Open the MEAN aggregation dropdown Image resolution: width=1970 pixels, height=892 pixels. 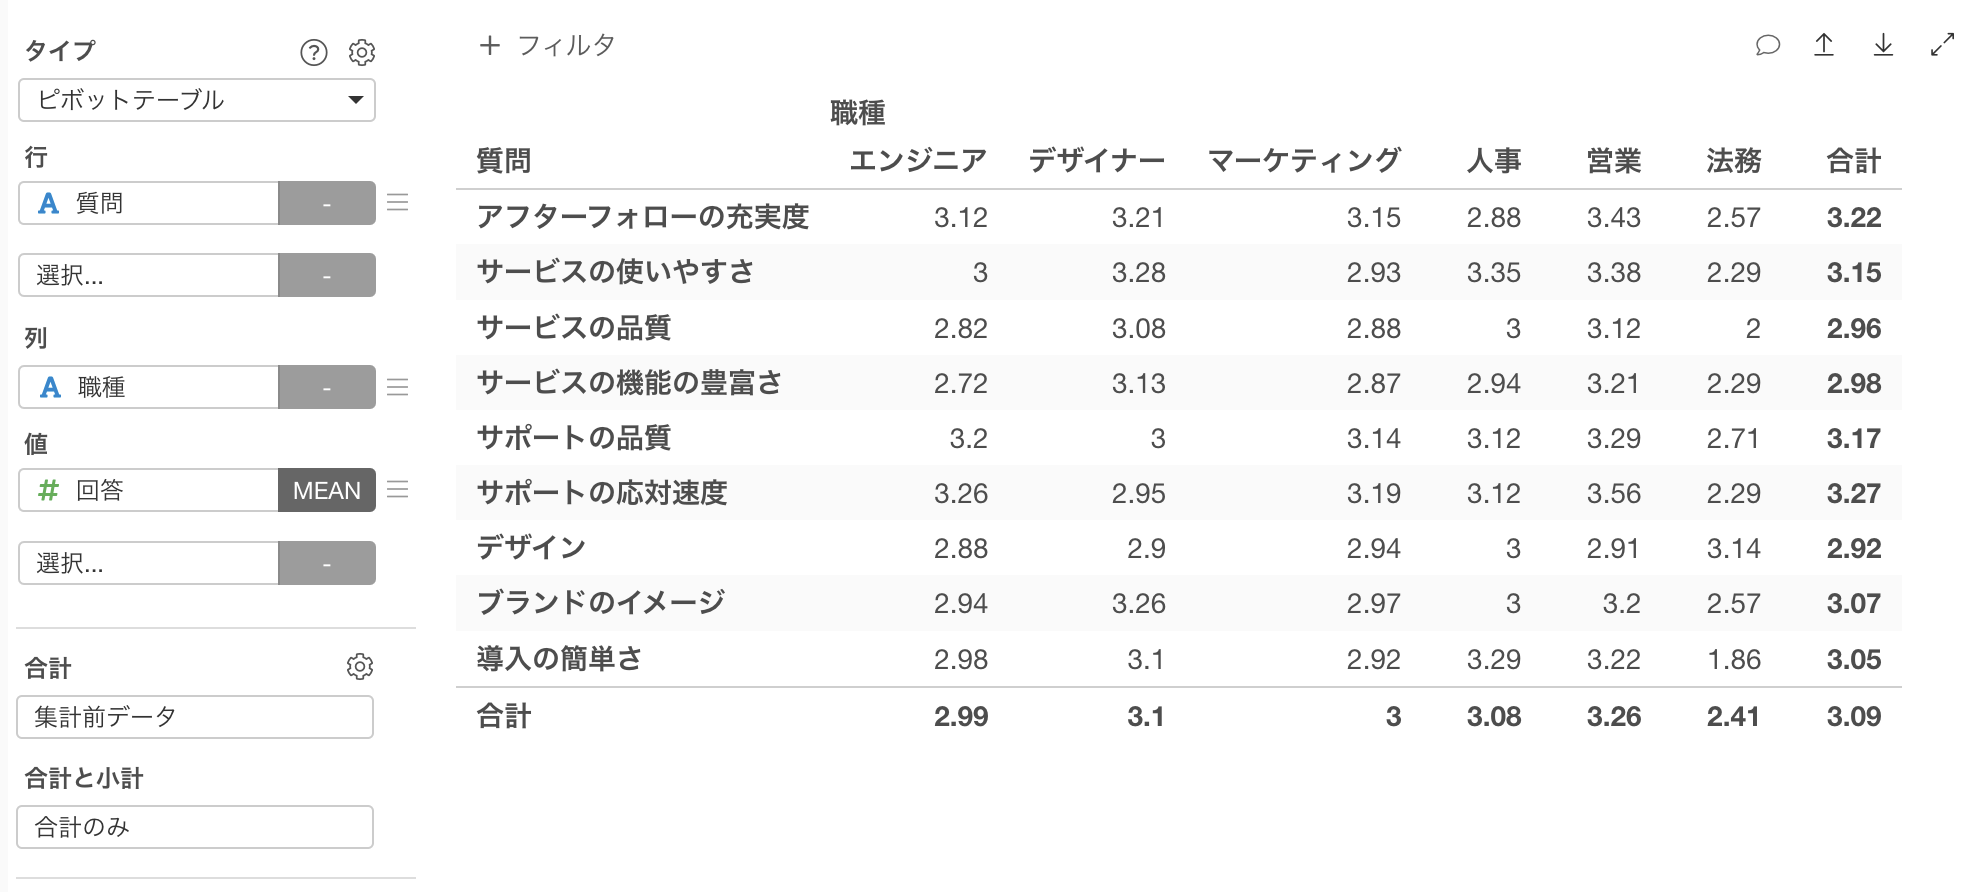327,490
